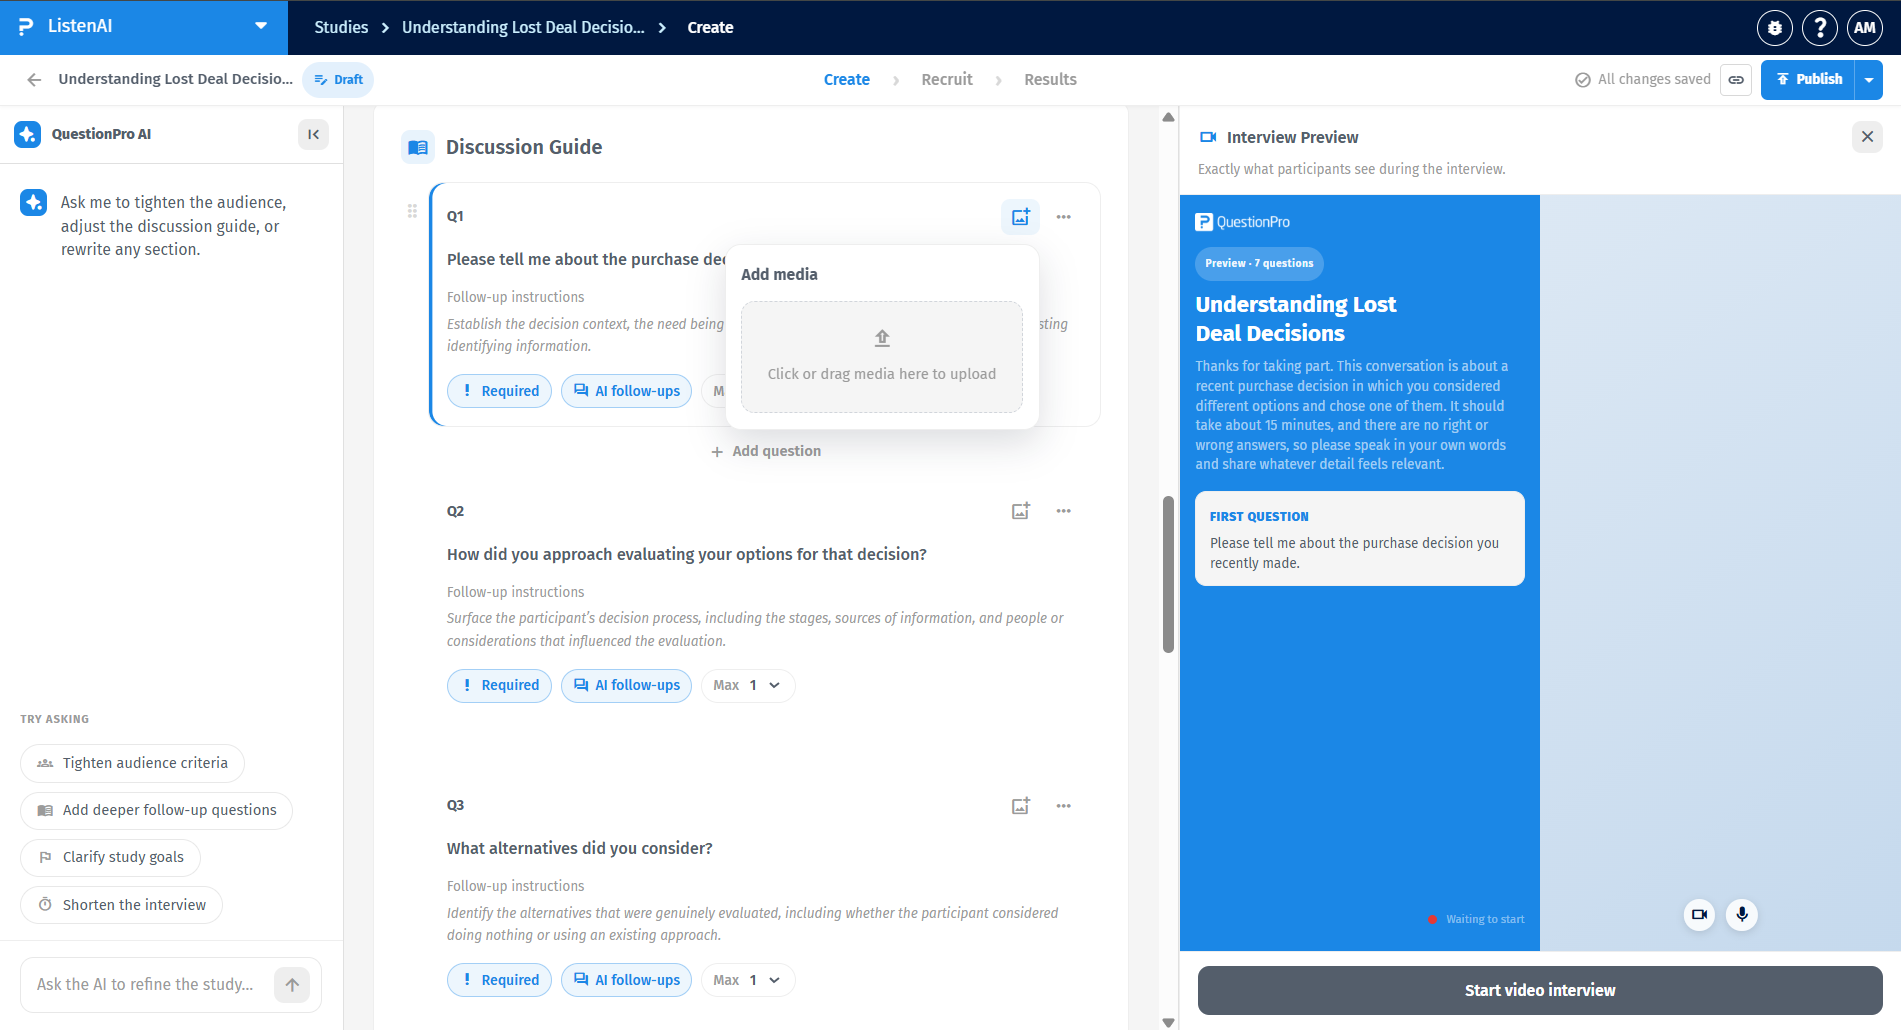The width and height of the screenshot is (1901, 1030).
Task: Select the Create step tab
Action: point(846,80)
